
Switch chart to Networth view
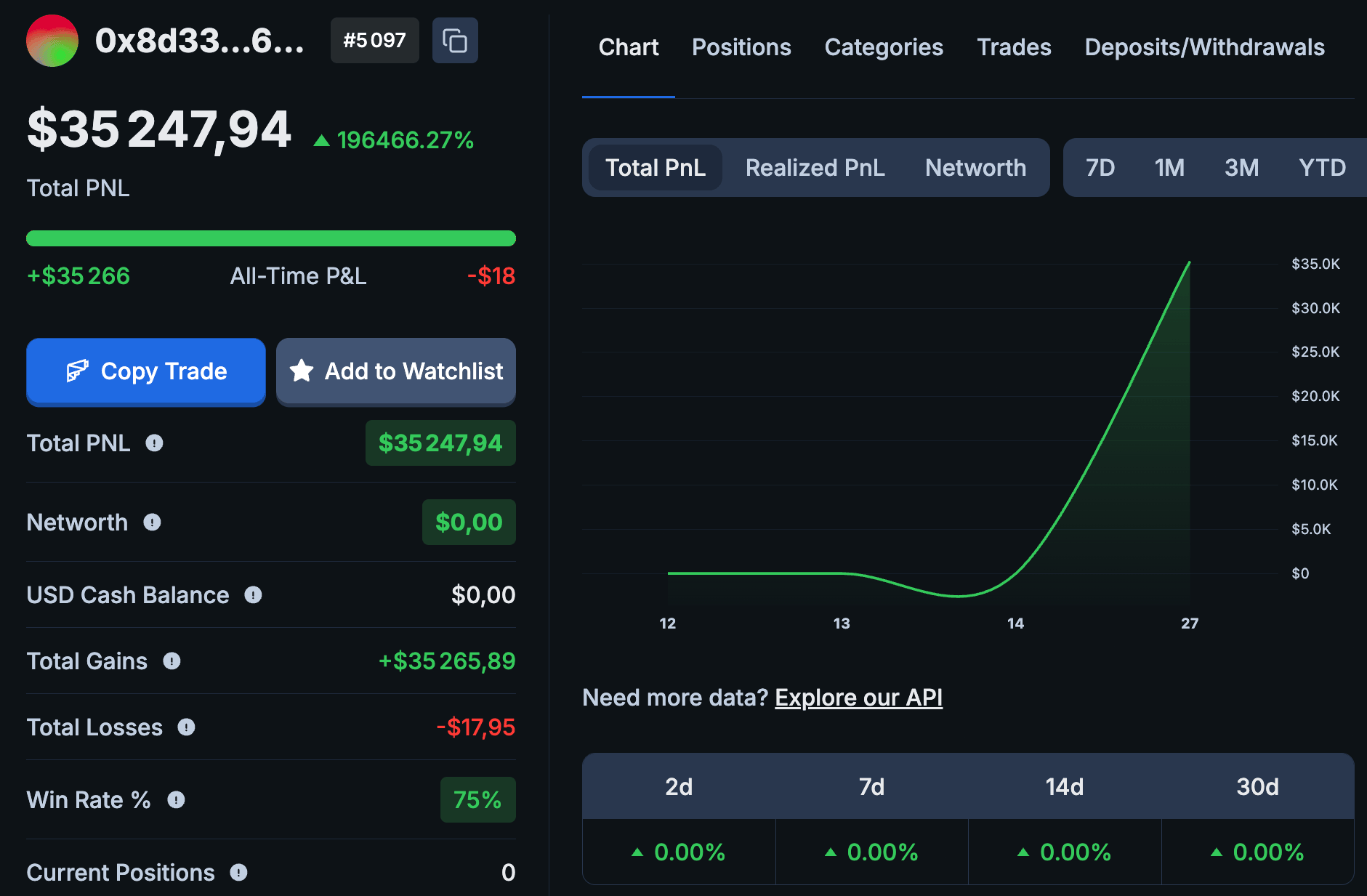tap(976, 167)
